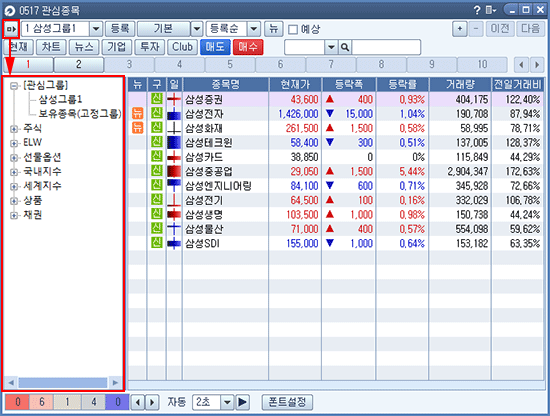Collapse the [관심그룹] tree node
This screenshot has height=416, width=550.
click(x=14, y=86)
